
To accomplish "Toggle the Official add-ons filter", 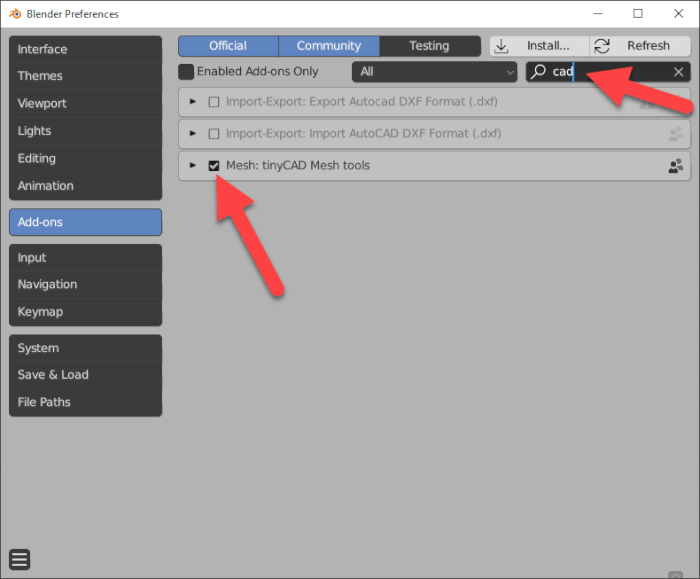I will pyautogui.click(x=228, y=46).
